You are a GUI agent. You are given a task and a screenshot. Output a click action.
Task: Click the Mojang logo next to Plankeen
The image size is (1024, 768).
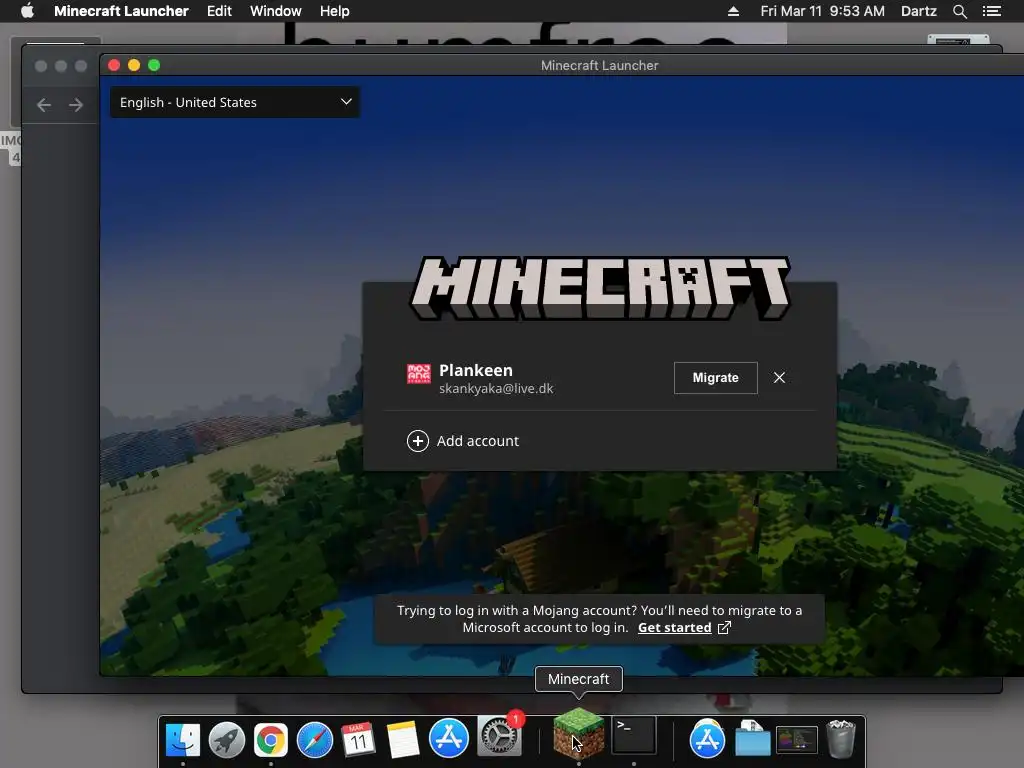(419, 374)
